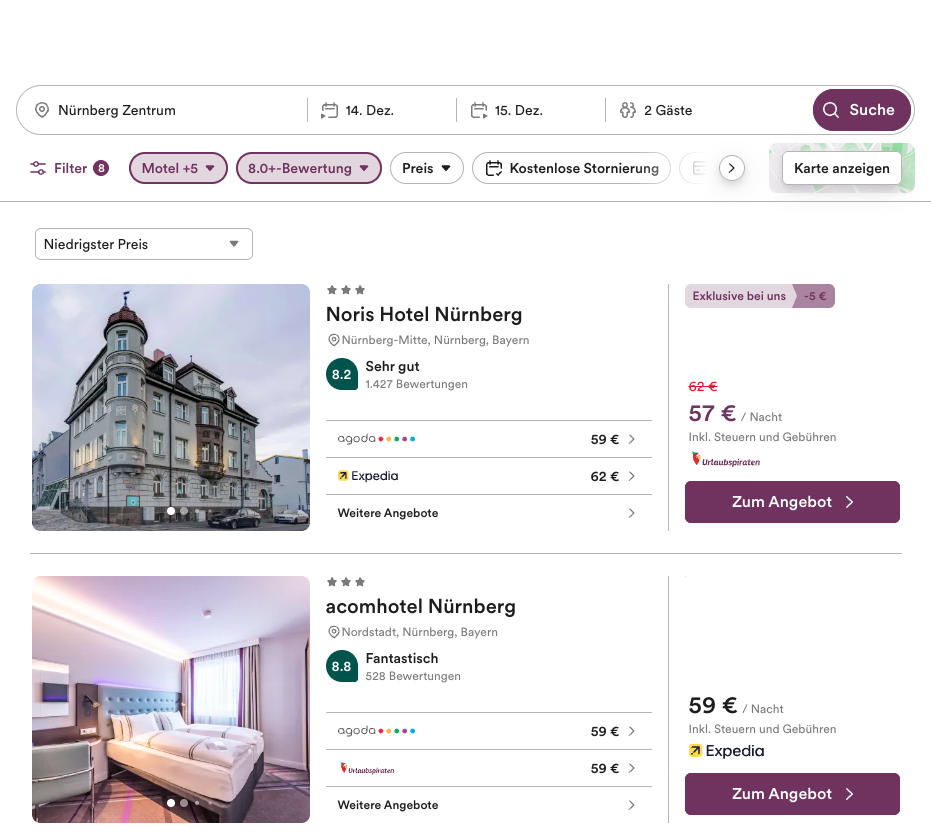The width and height of the screenshot is (931, 838).
Task: Open the Preis filter dropdown
Action: tap(426, 168)
